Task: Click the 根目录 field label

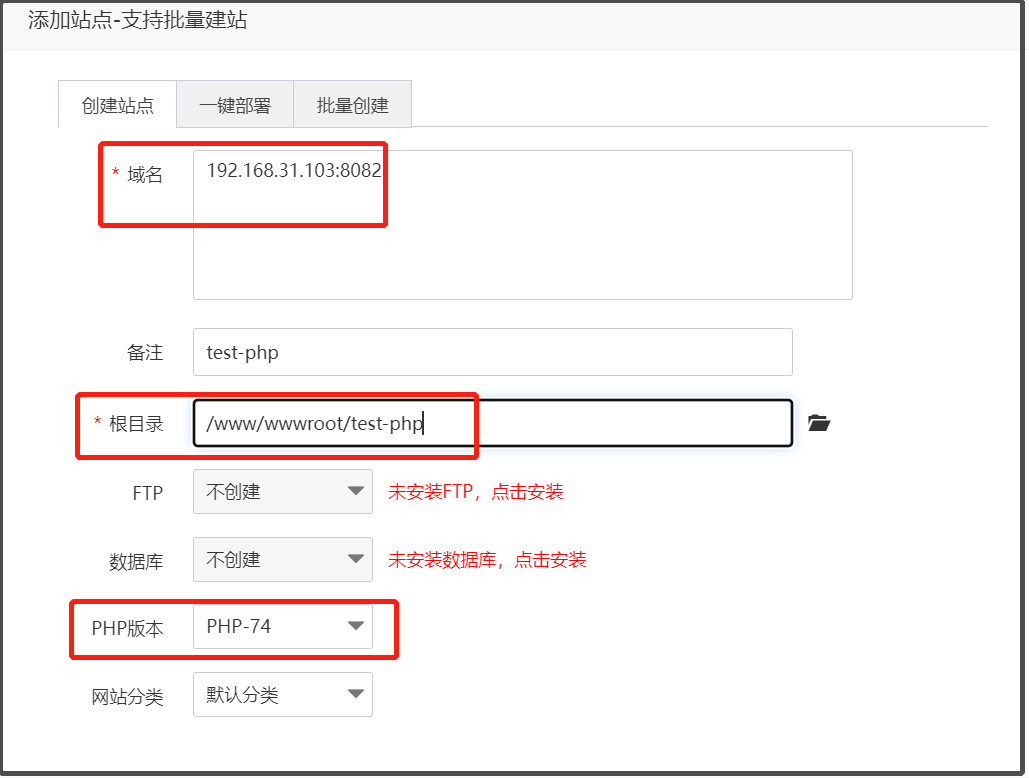Action: 135,424
